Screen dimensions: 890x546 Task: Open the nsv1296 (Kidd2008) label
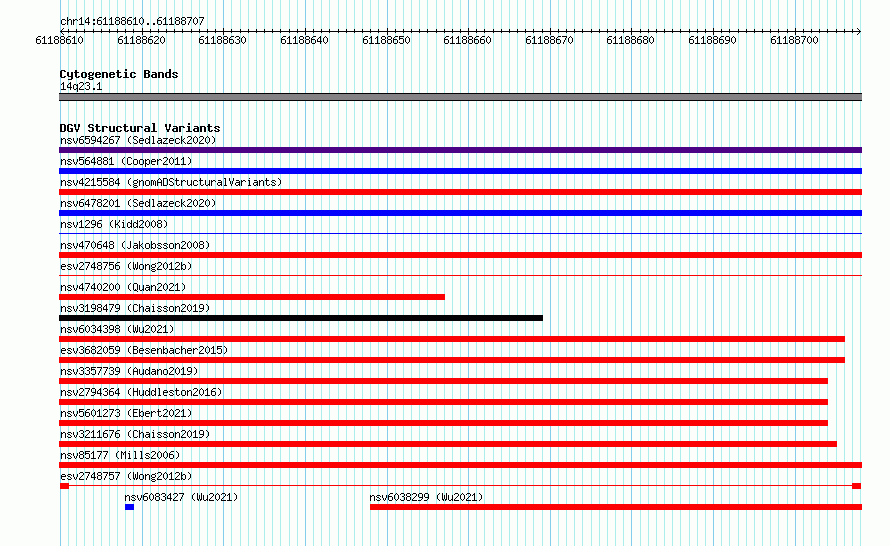[114, 224]
